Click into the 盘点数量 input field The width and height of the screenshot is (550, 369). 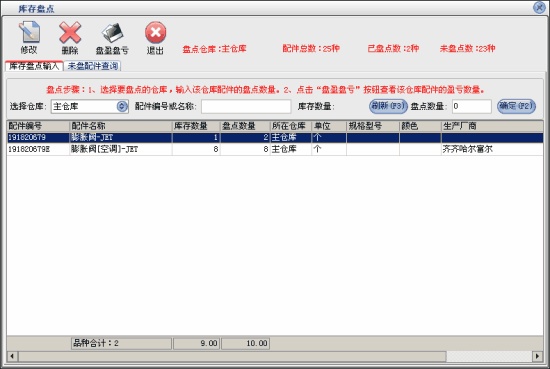pyautogui.click(x=471, y=106)
